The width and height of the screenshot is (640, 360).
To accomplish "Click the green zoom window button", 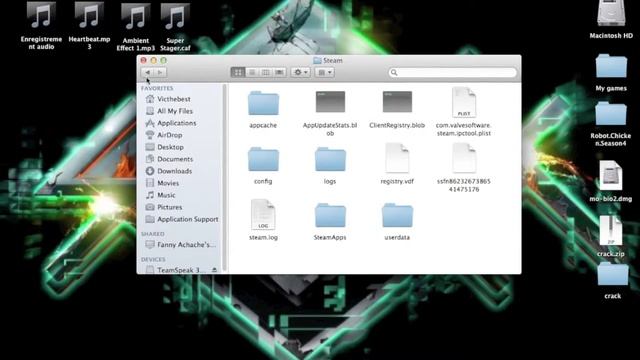I will 163,60.
